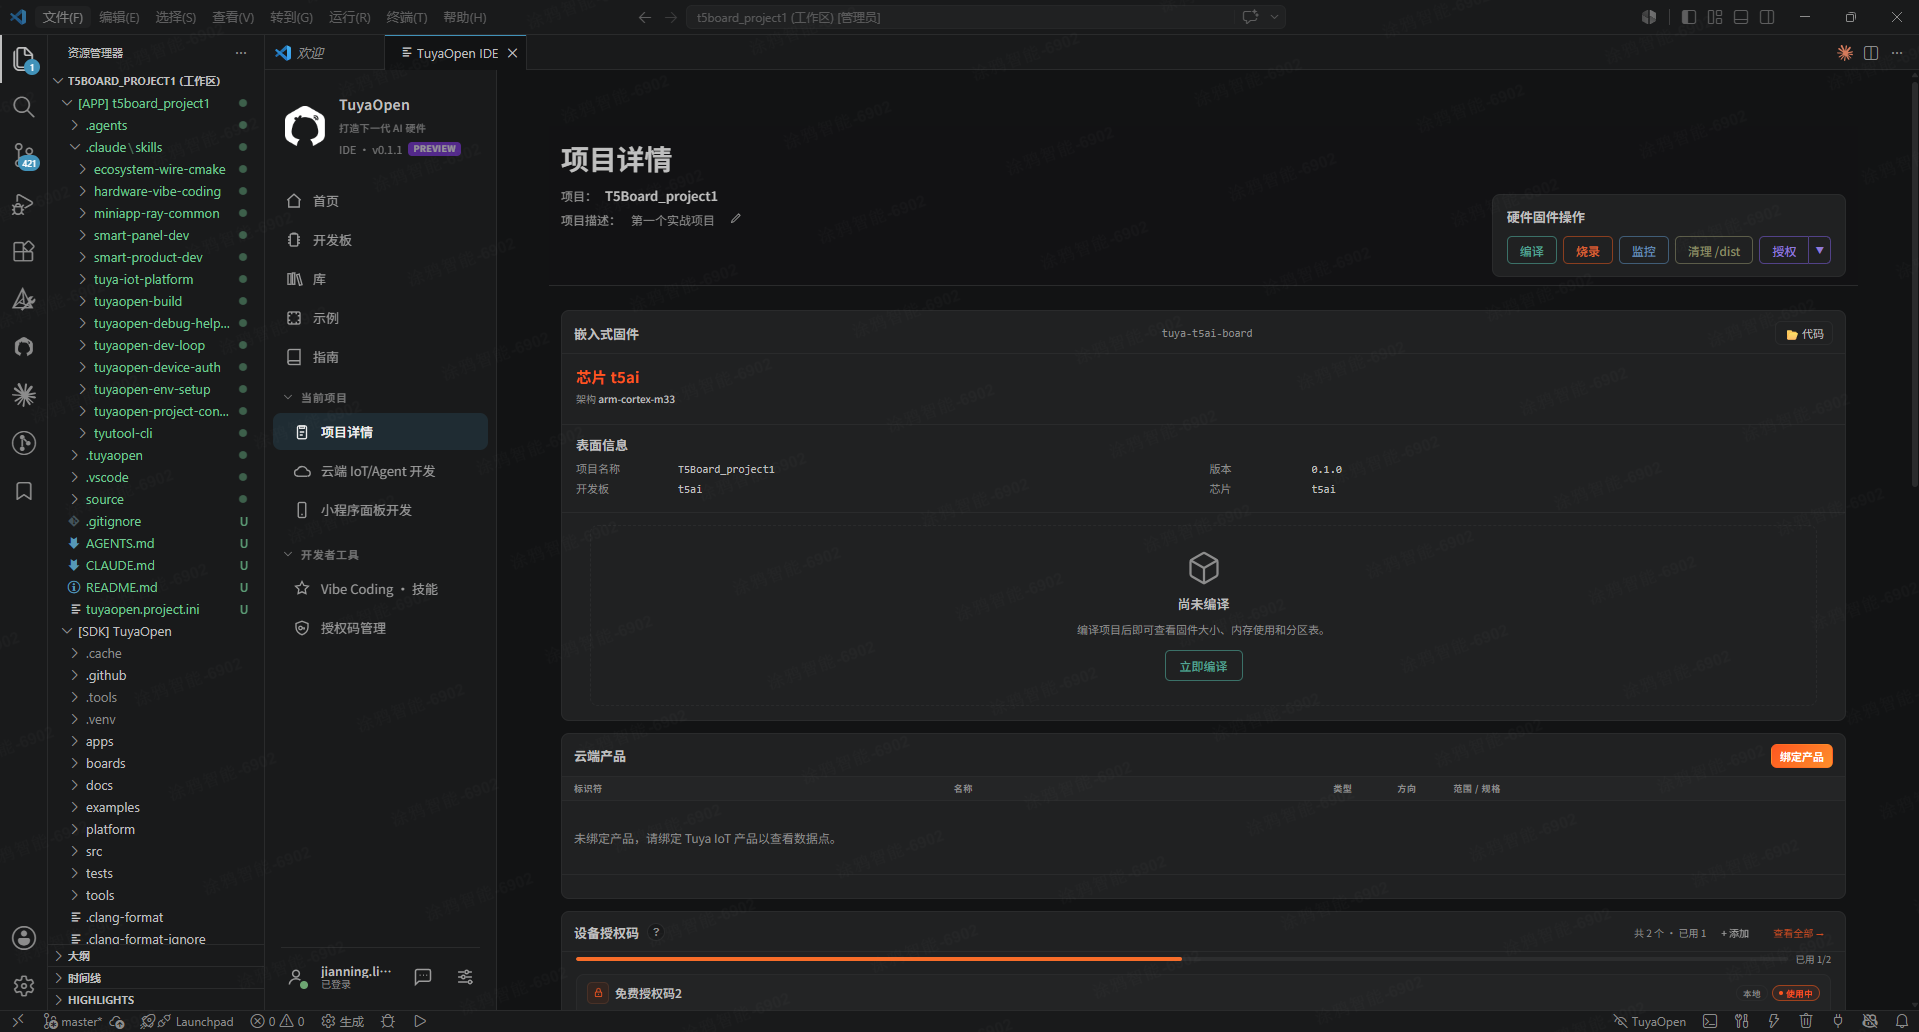Viewport: 1919px width, 1032px height.
Task: Open the Run and Debug view
Action: [x=24, y=204]
